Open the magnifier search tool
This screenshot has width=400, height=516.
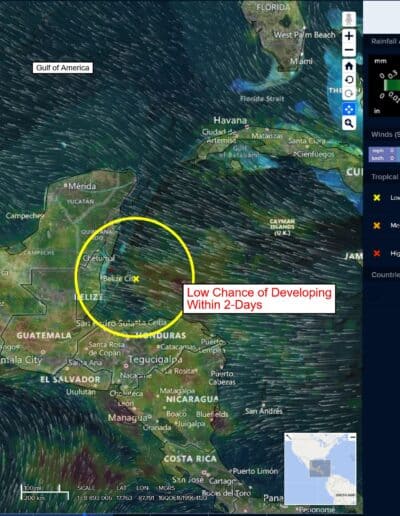(349, 123)
